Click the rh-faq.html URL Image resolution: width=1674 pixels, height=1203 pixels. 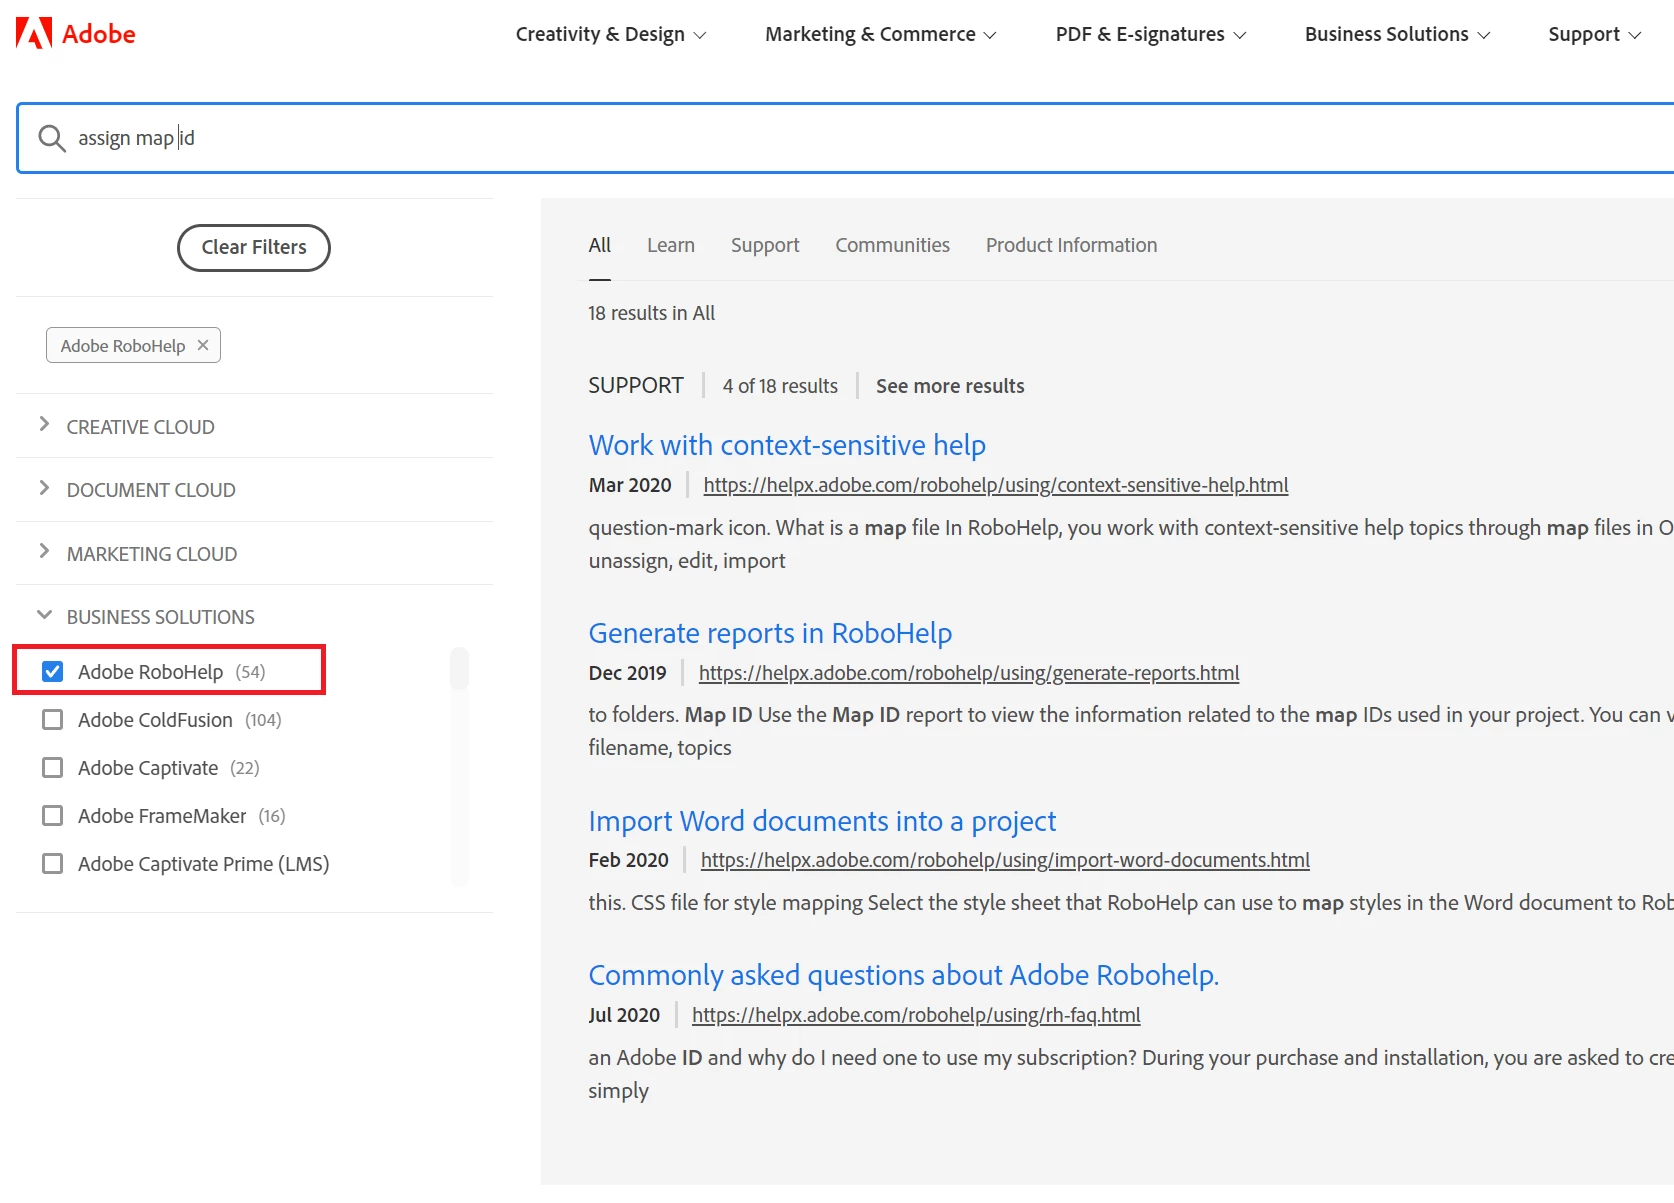coord(916,1015)
